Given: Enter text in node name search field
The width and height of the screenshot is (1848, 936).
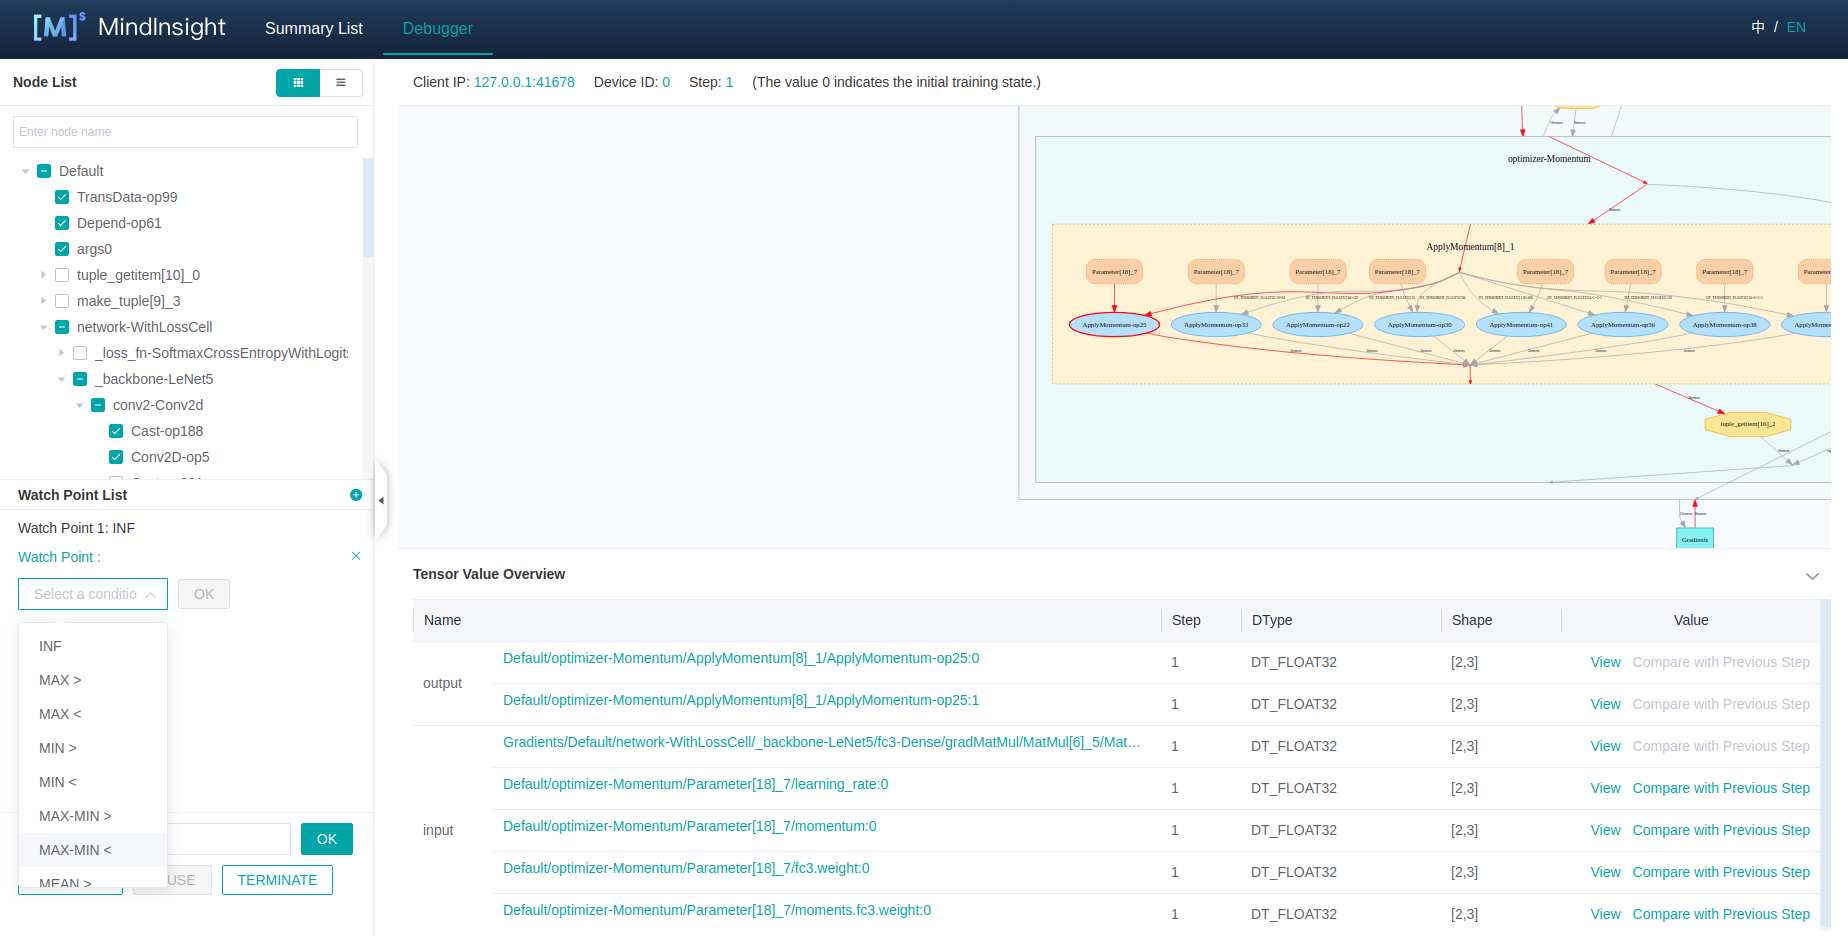Looking at the screenshot, I should click(185, 132).
